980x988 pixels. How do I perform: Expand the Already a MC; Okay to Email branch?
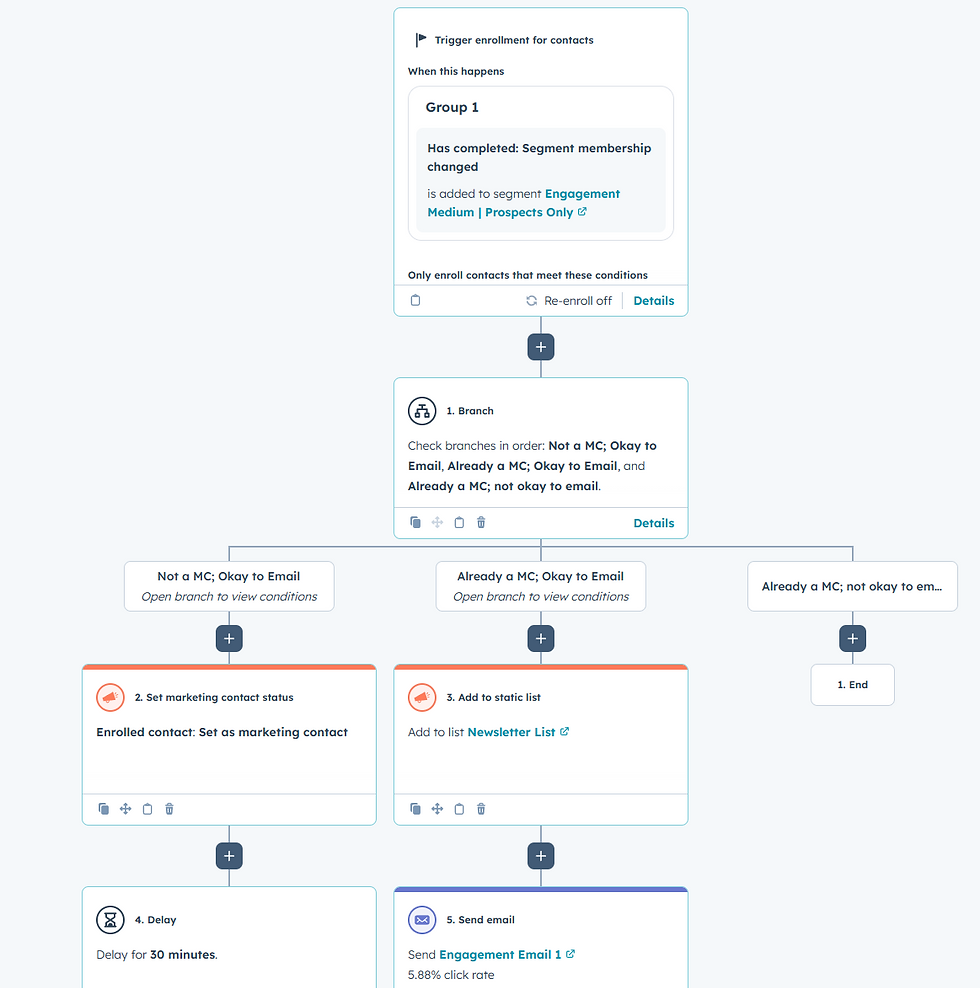541,586
